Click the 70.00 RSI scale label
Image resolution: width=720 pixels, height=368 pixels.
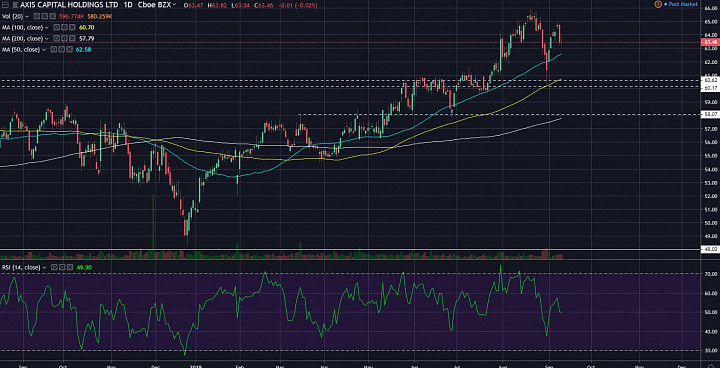[711, 274]
